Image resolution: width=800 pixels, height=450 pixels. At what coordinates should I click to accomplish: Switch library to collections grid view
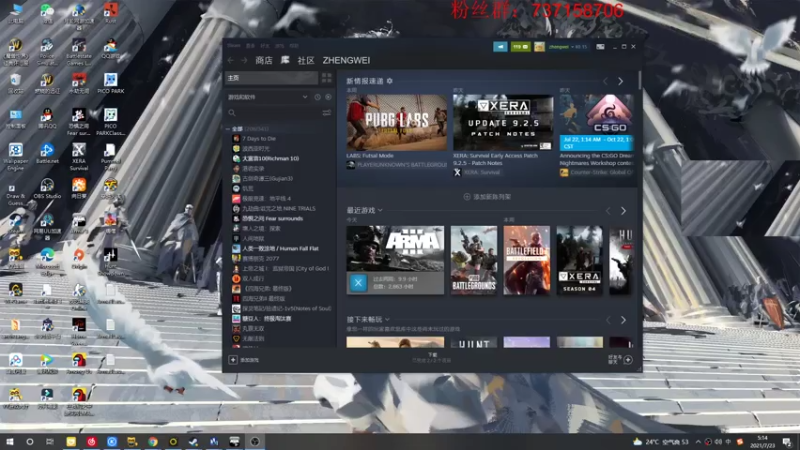(x=327, y=78)
